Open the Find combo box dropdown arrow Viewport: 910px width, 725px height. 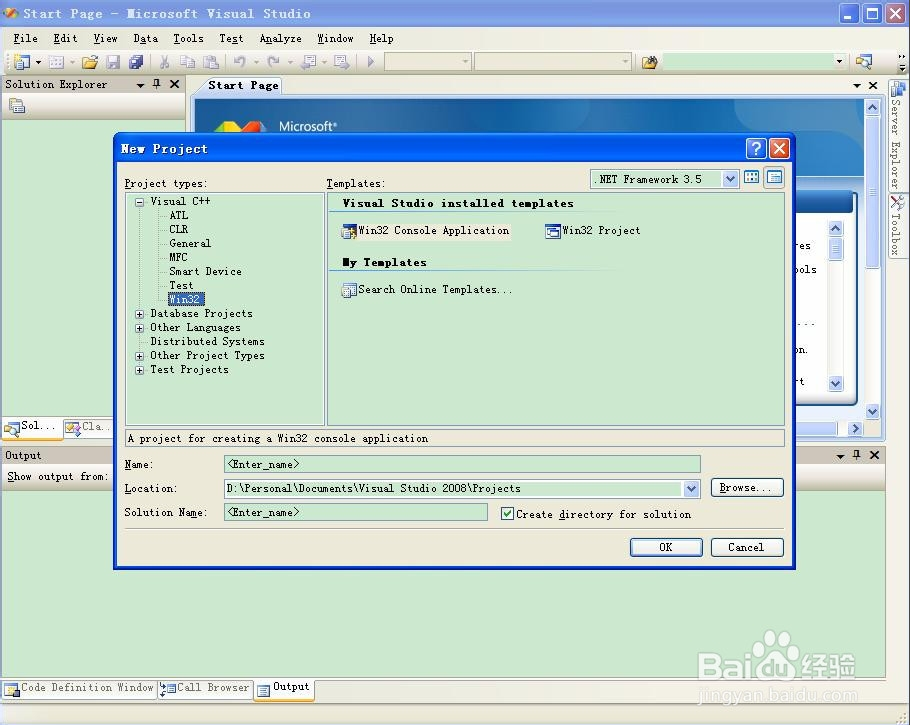(x=839, y=62)
